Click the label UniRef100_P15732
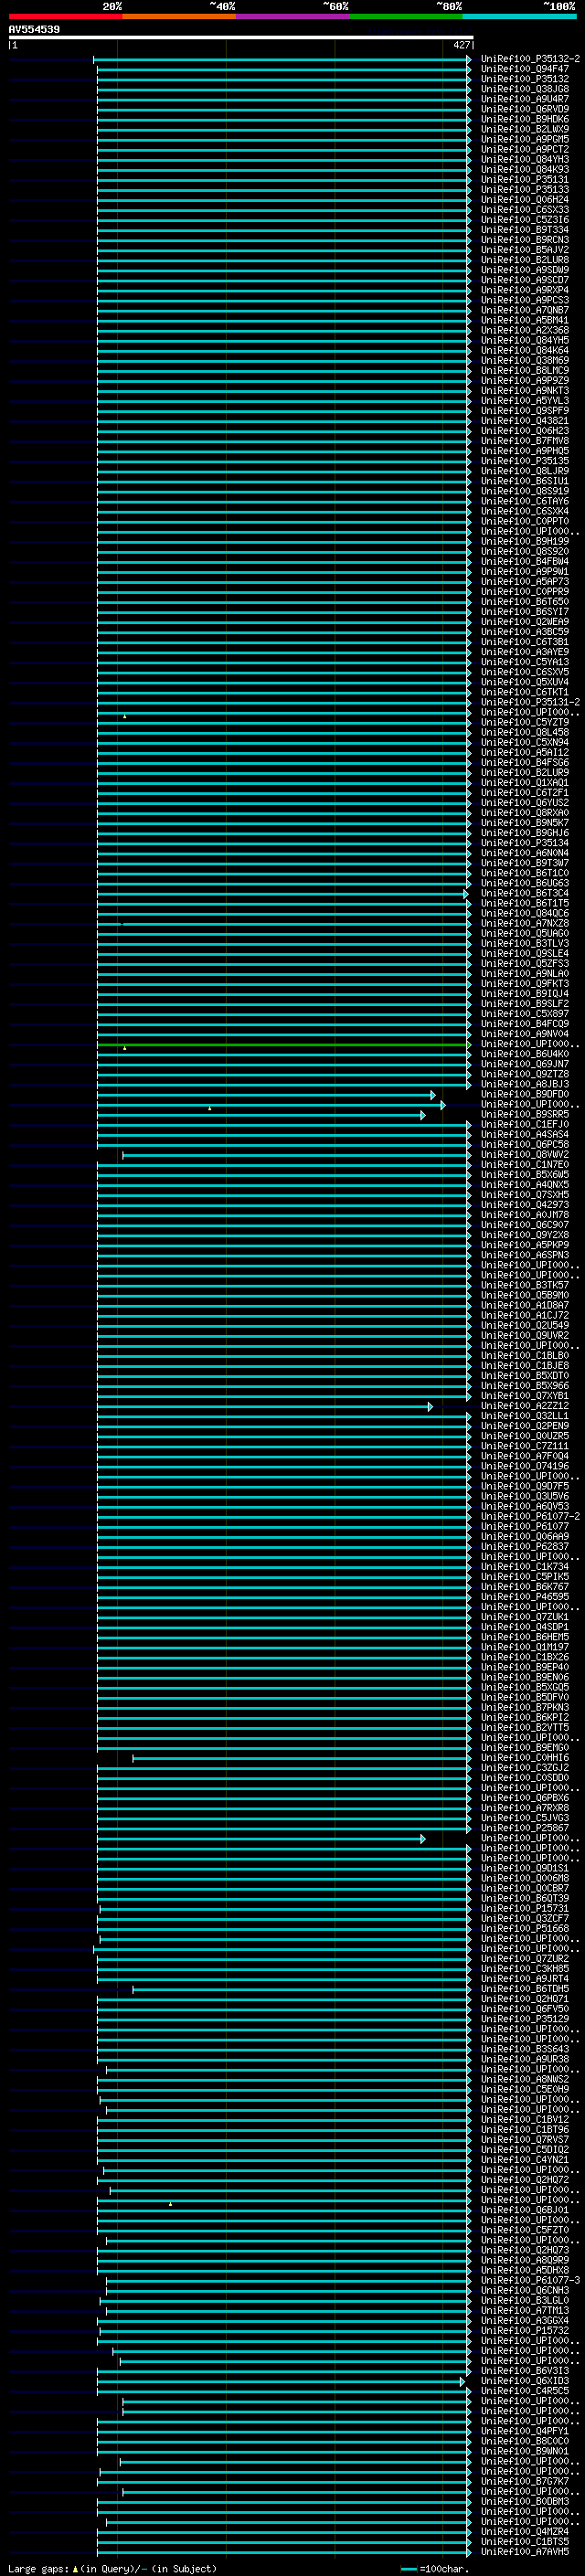The height and width of the screenshot is (2576, 585). pos(525,2330)
